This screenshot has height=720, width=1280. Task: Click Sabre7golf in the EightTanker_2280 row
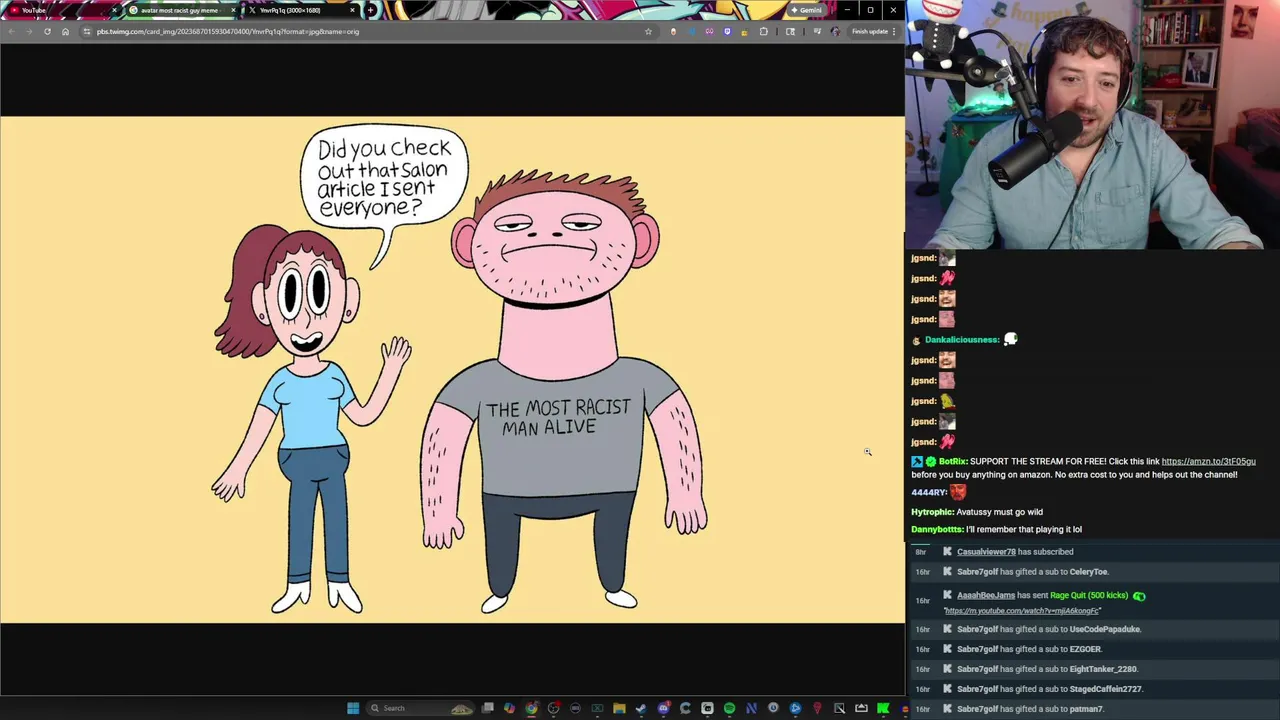tap(977, 669)
